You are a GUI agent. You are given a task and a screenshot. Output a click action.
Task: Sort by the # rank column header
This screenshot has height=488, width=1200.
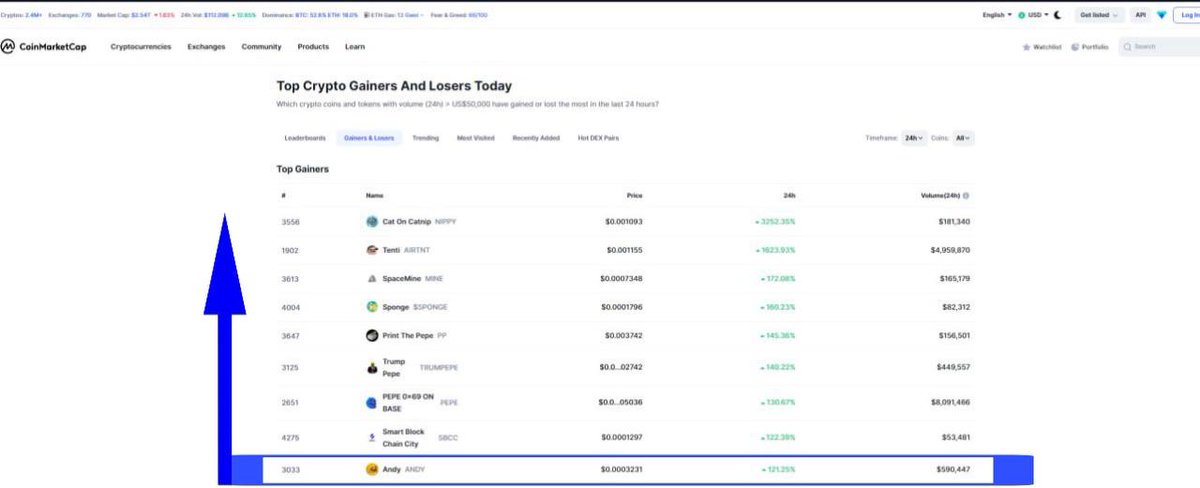(284, 196)
